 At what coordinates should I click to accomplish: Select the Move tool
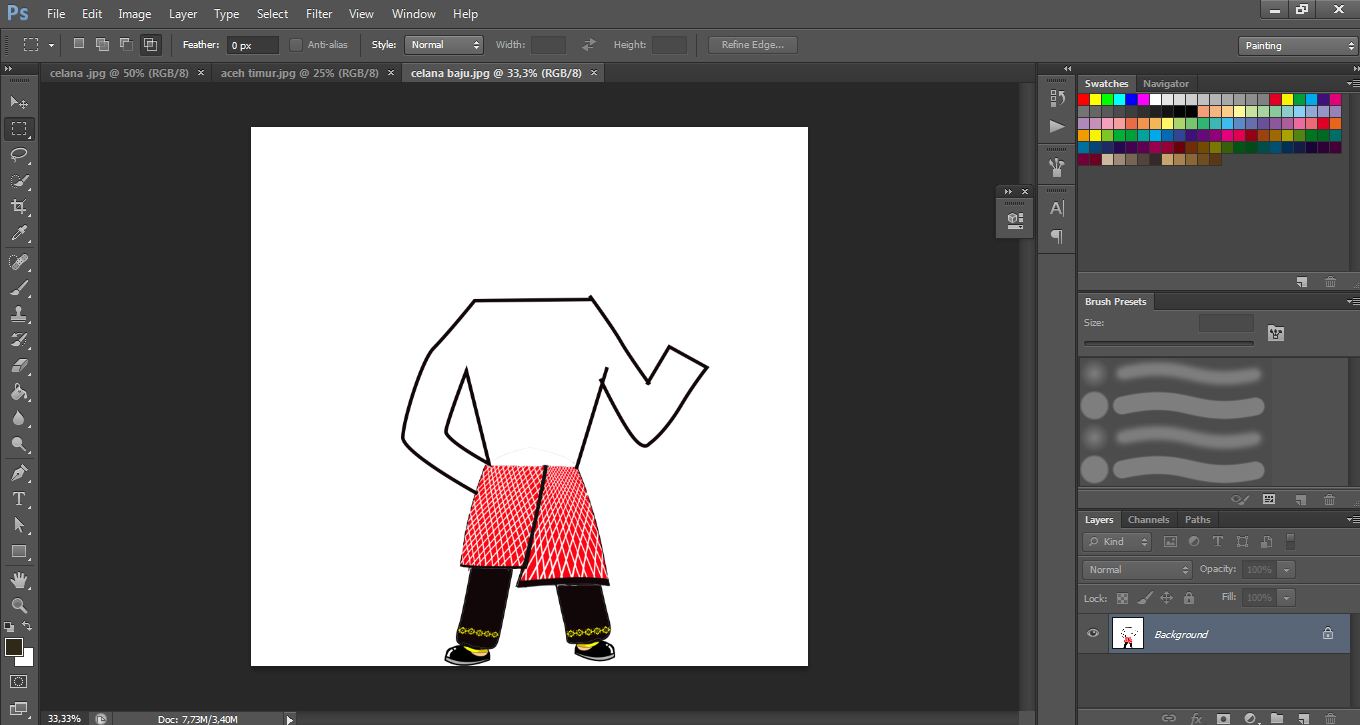(19, 102)
